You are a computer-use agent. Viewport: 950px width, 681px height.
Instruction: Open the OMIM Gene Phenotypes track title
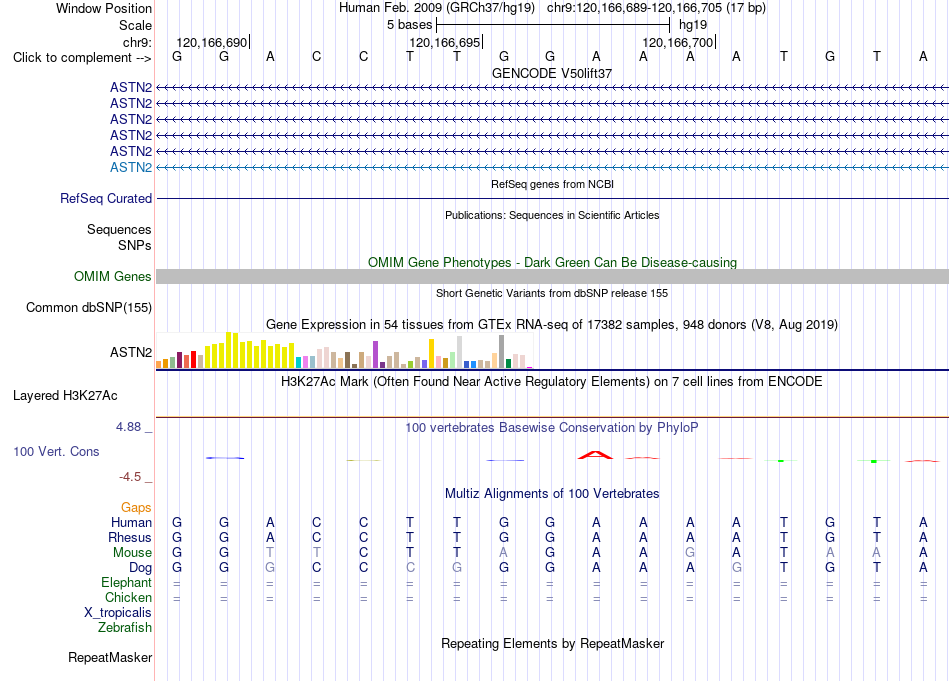[x=553, y=262]
